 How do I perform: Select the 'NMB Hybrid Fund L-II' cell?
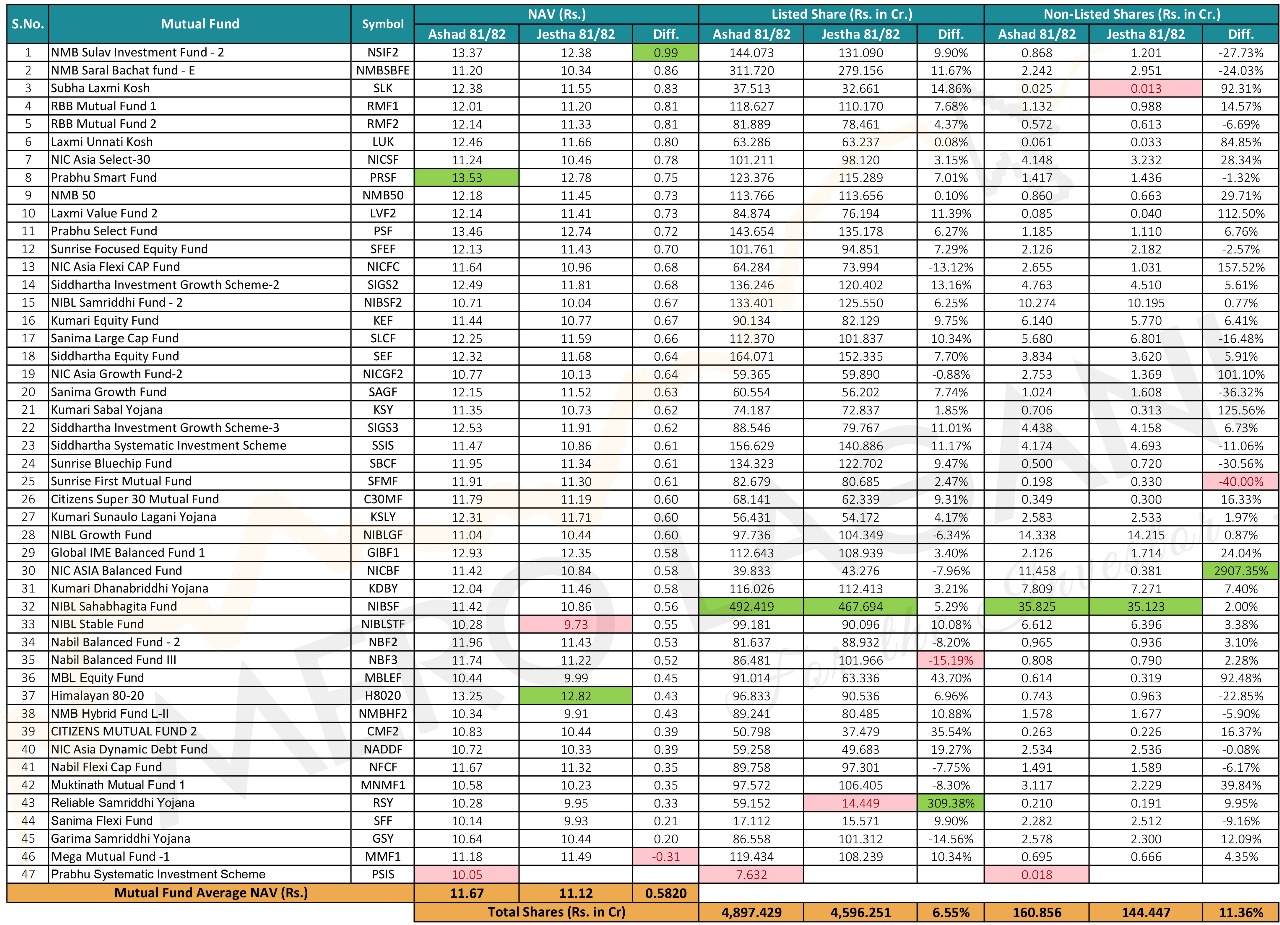click(200, 714)
